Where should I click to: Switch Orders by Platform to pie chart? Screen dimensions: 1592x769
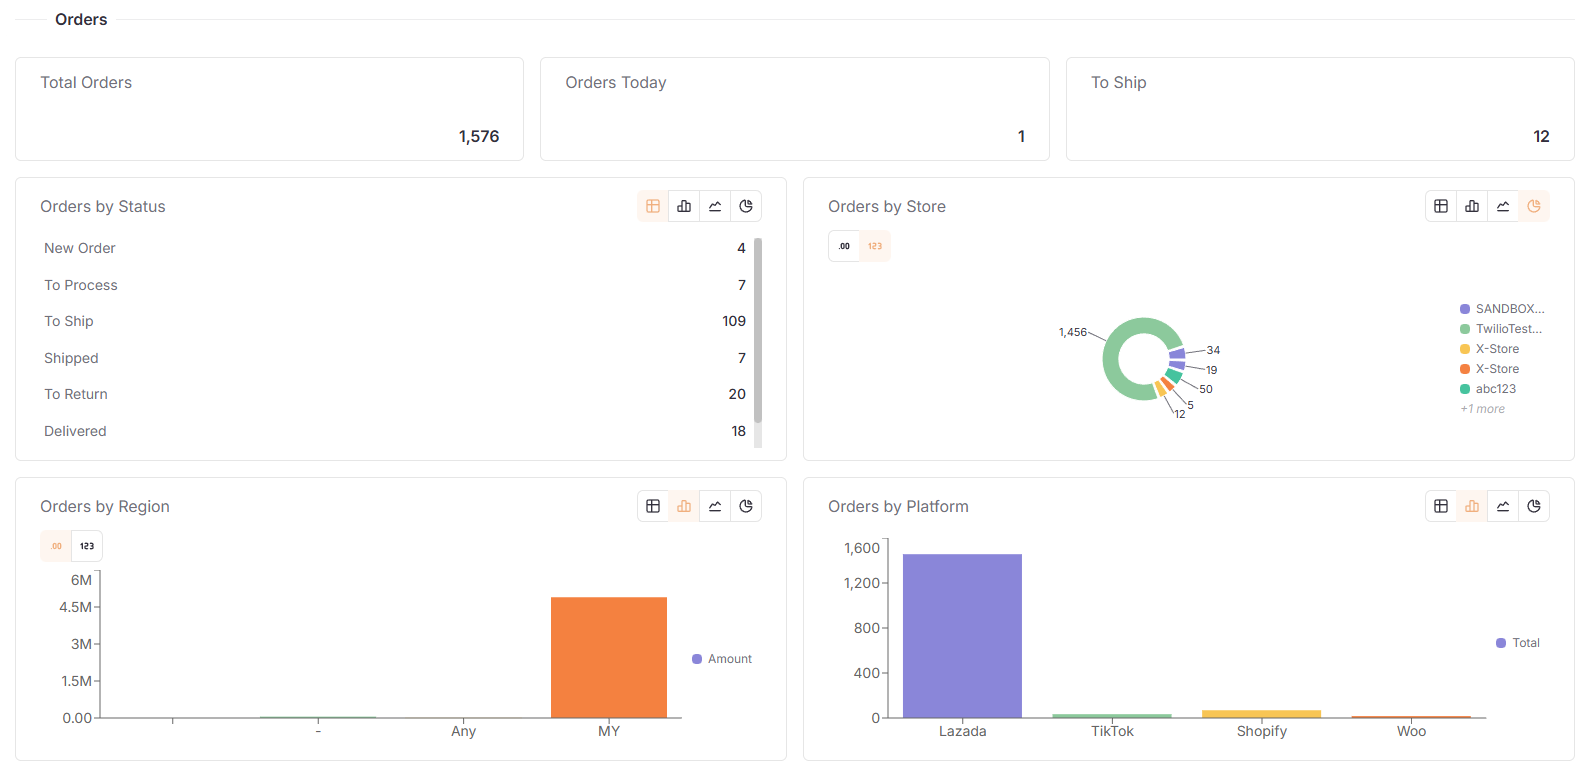[1534, 506]
